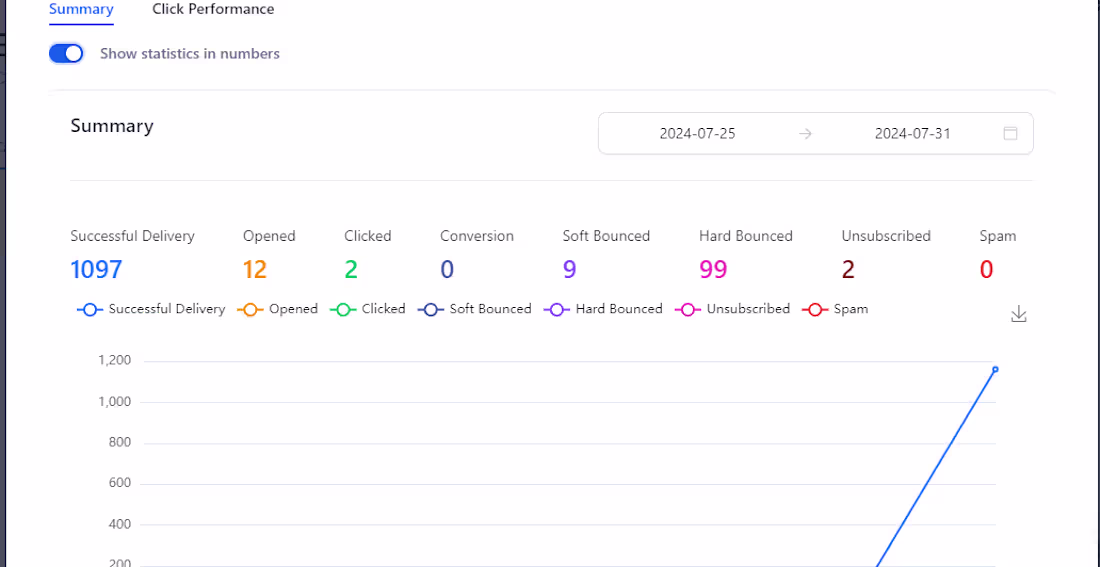Click the end date 2024-07-31 field
This screenshot has width=1100, height=567.
(x=913, y=133)
